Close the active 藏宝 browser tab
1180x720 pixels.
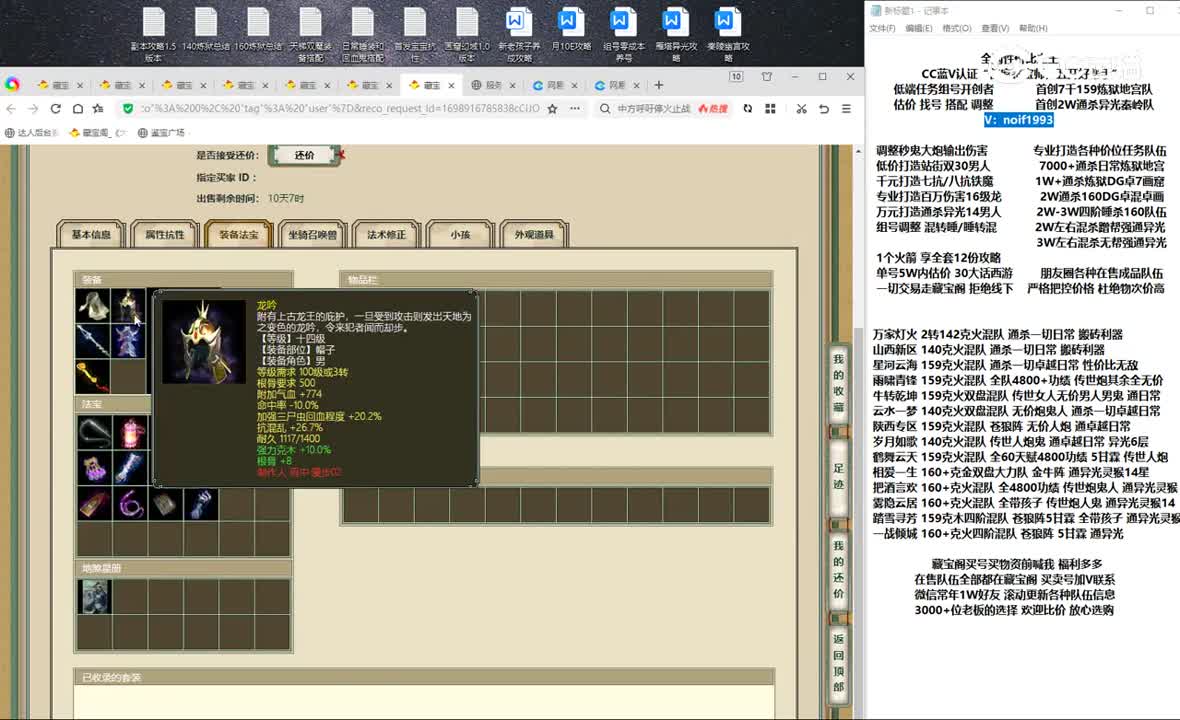pyautogui.click(x=452, y=85)
